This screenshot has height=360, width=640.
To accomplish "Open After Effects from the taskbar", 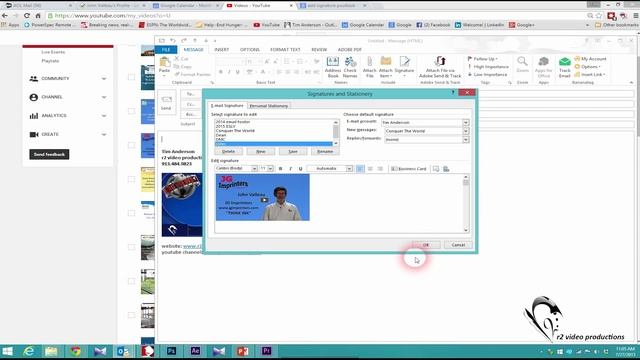I will (195, 351).
